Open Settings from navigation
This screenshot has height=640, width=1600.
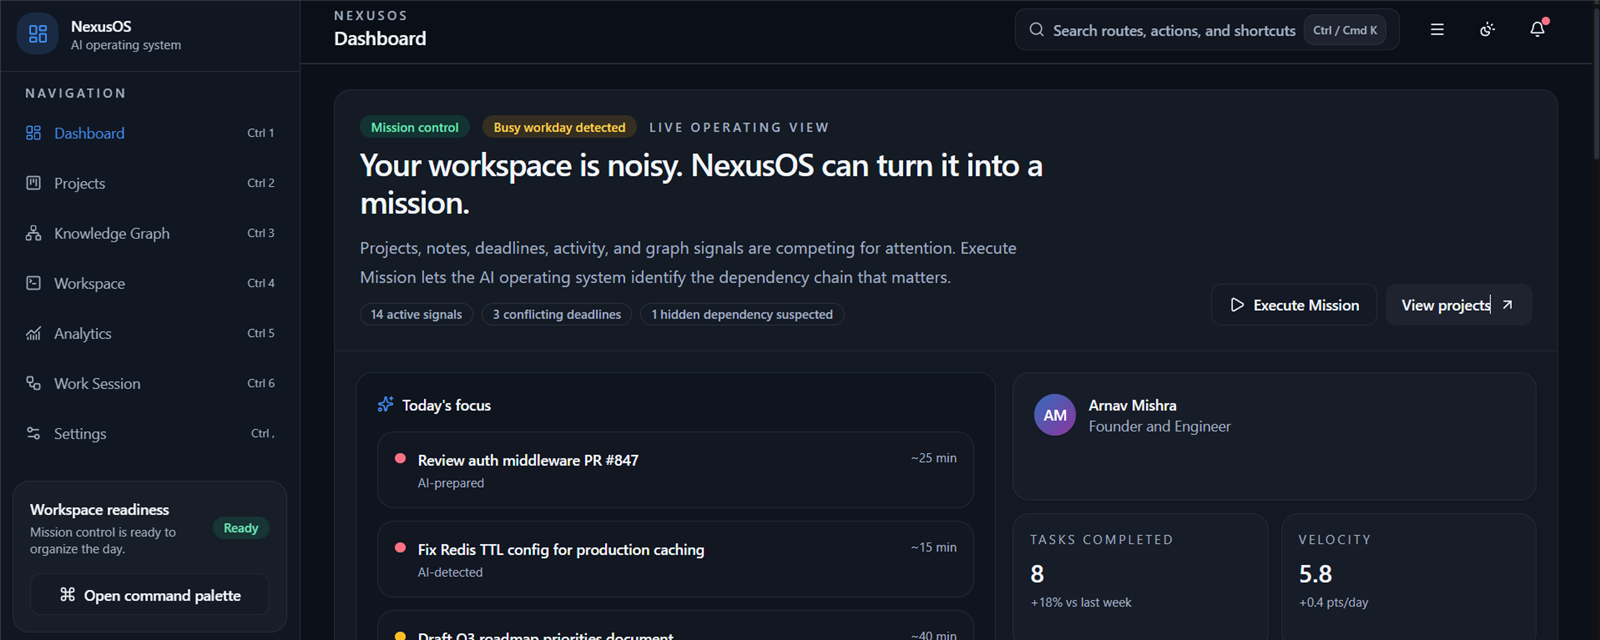click(x=150, y=433)
